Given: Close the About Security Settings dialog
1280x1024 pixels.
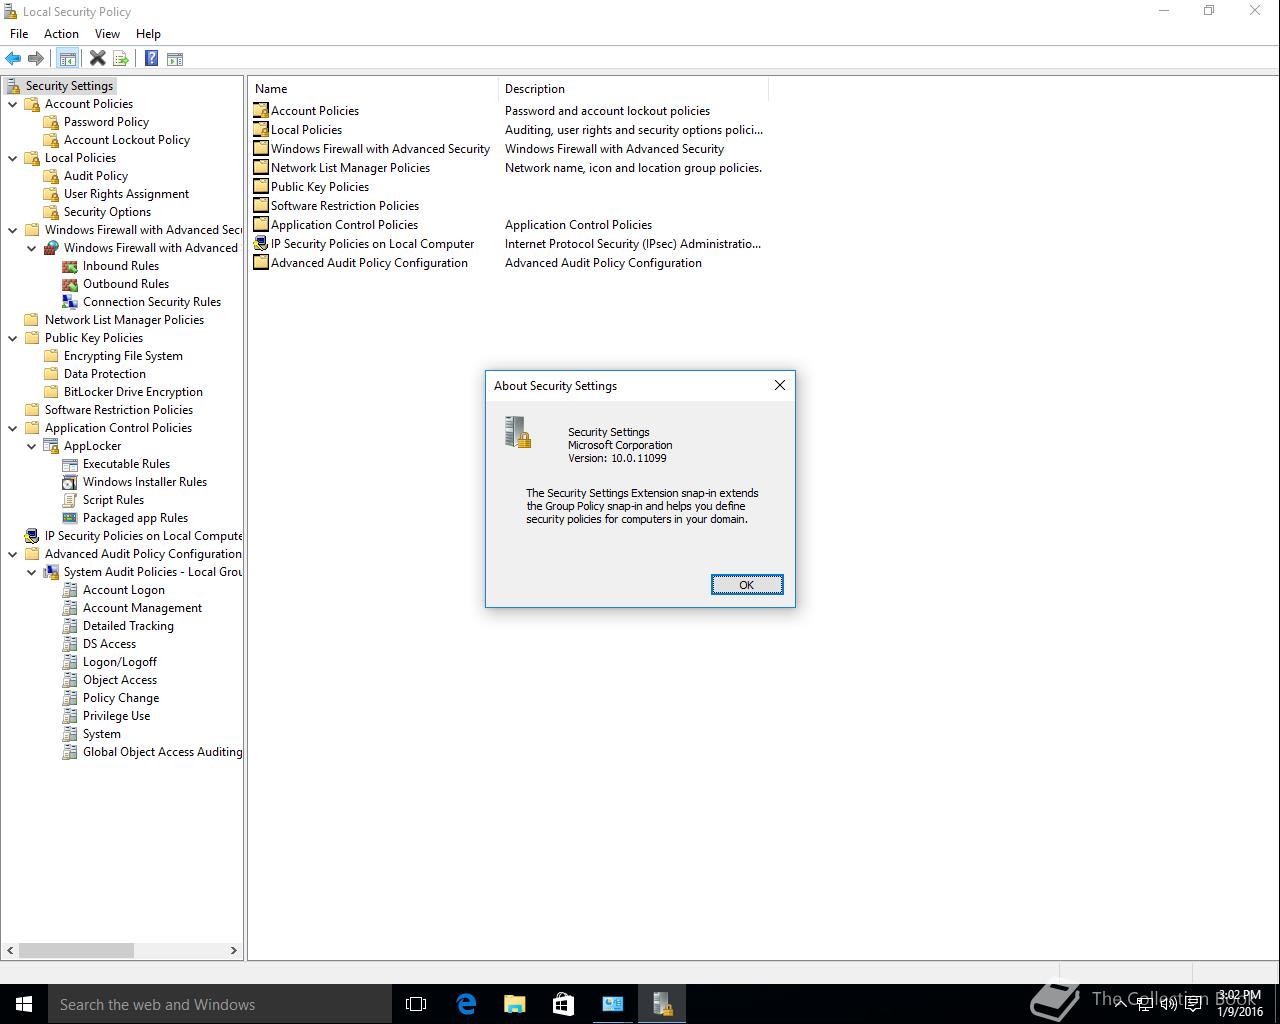Looking at the screenshot, I should [780, 385].
